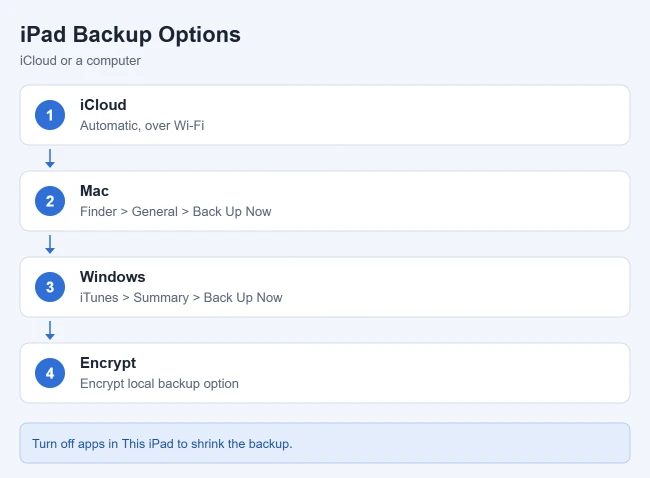
Task: Click 'iTunes > Summary > Back Up Now' text
Action: coord(181,298)
